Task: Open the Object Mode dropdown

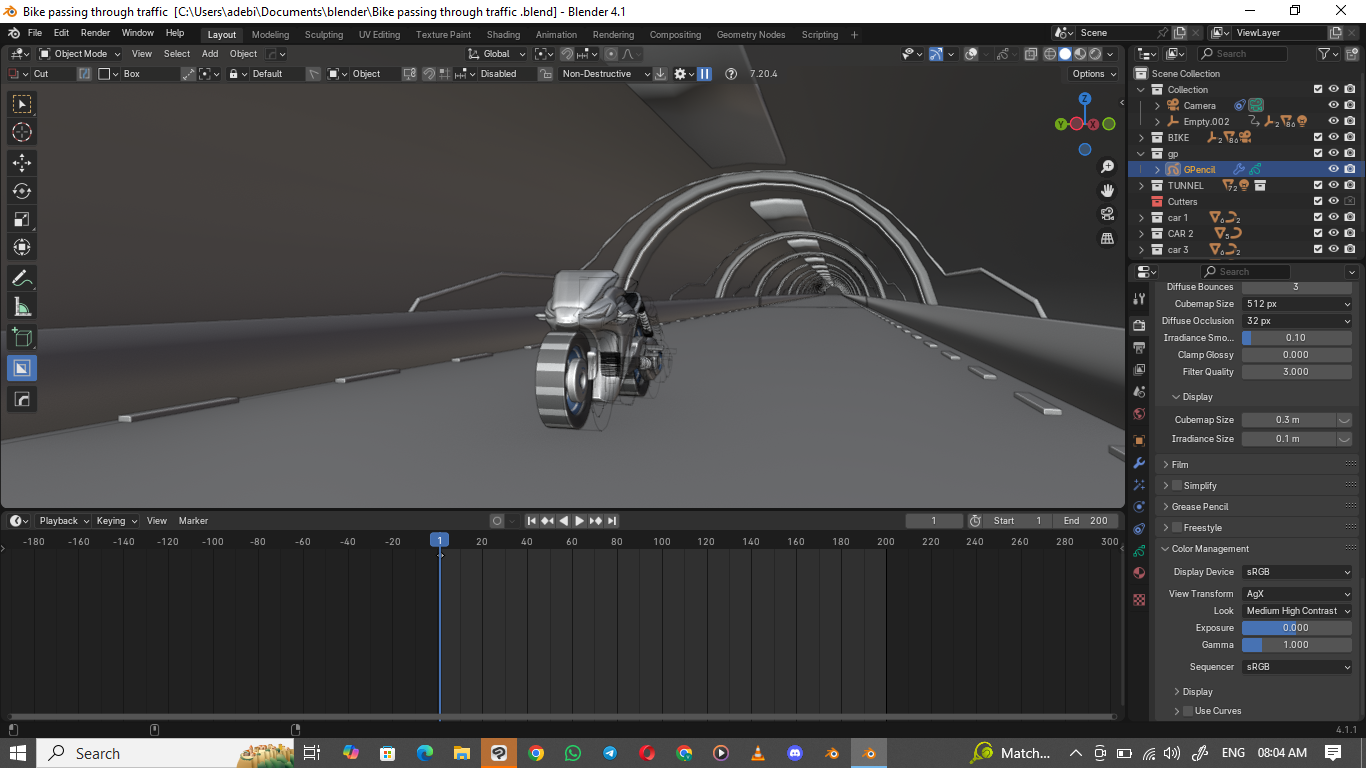Action: tap(81, 54)
